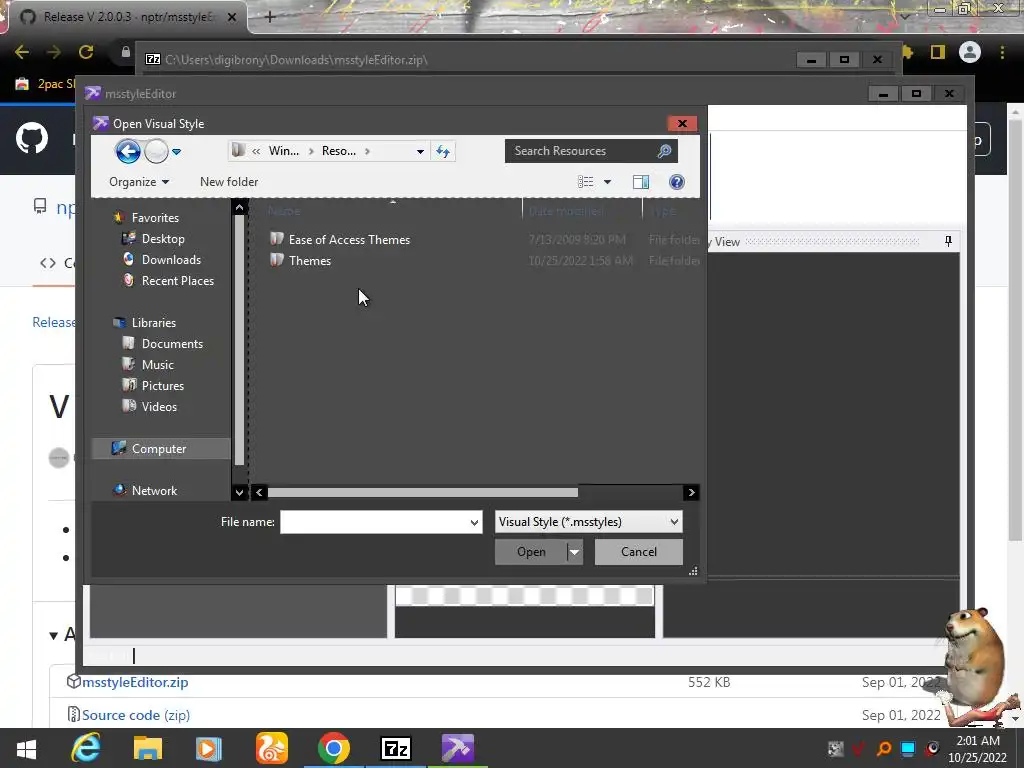Screen dimensions: 1024x768
Task: Switch to Chrome in the taskbar
Action: click(x=334, y=748)
